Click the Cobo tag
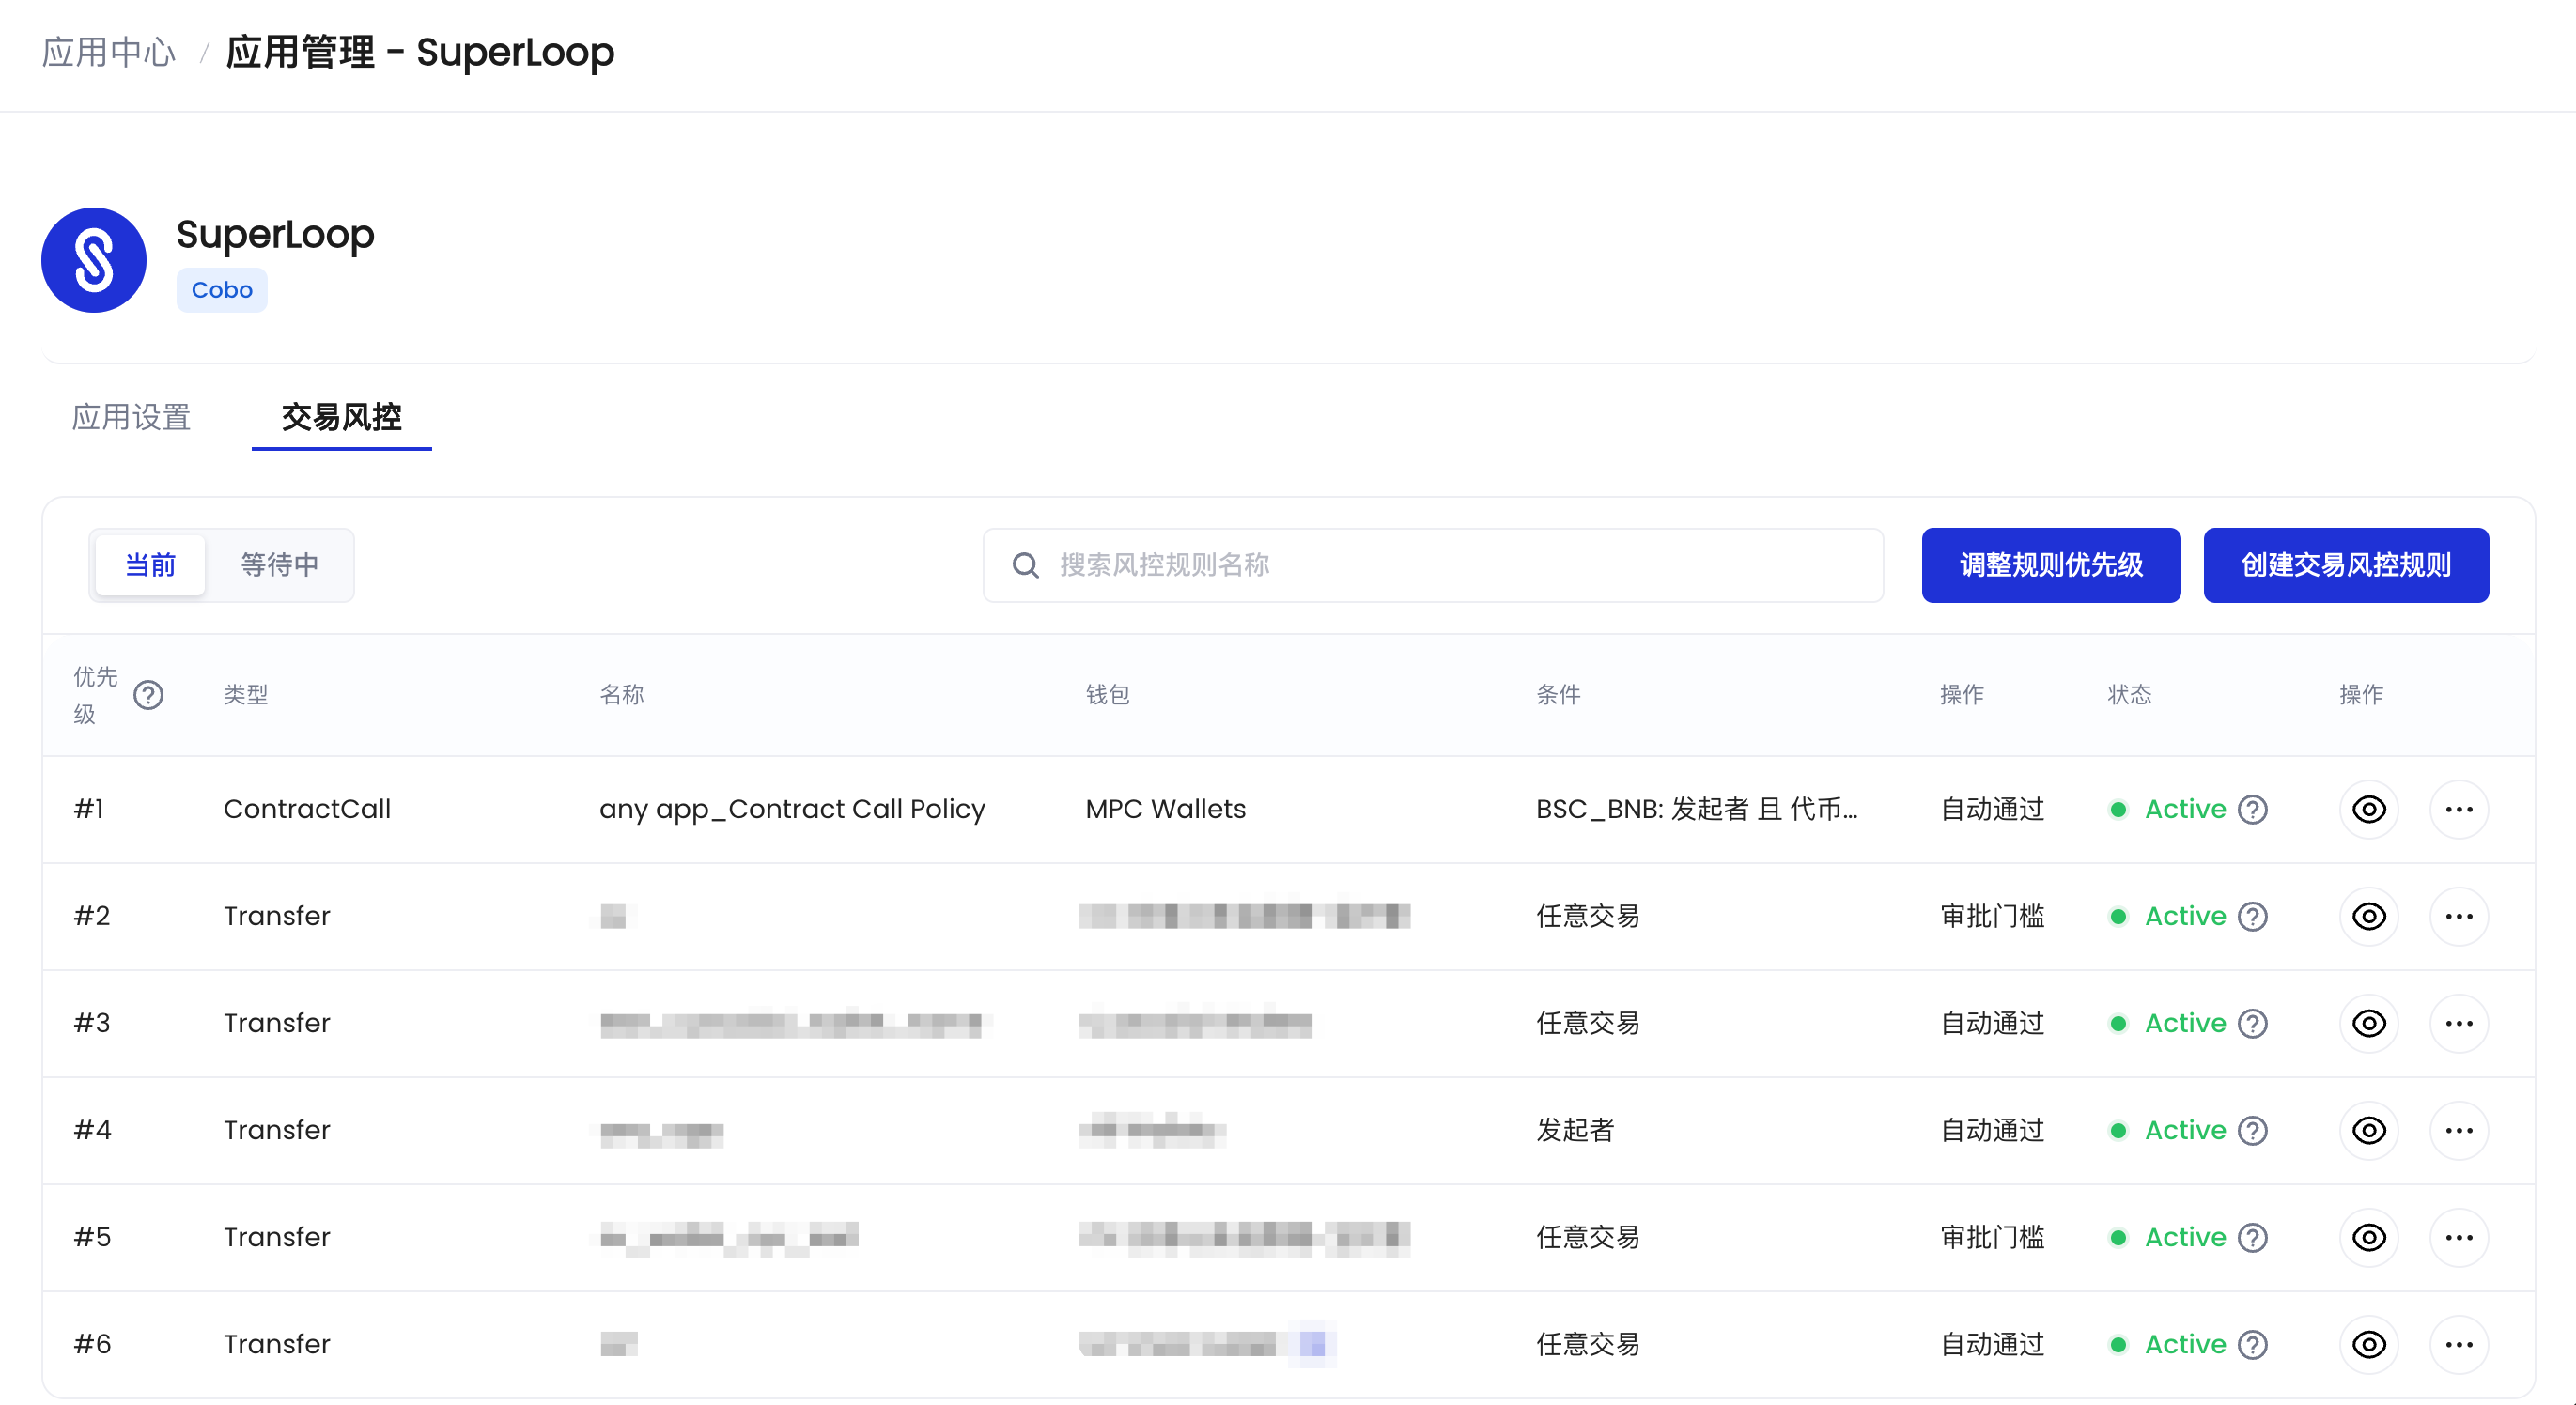This screenshot has height=1405, width=2576. point(222,290)
